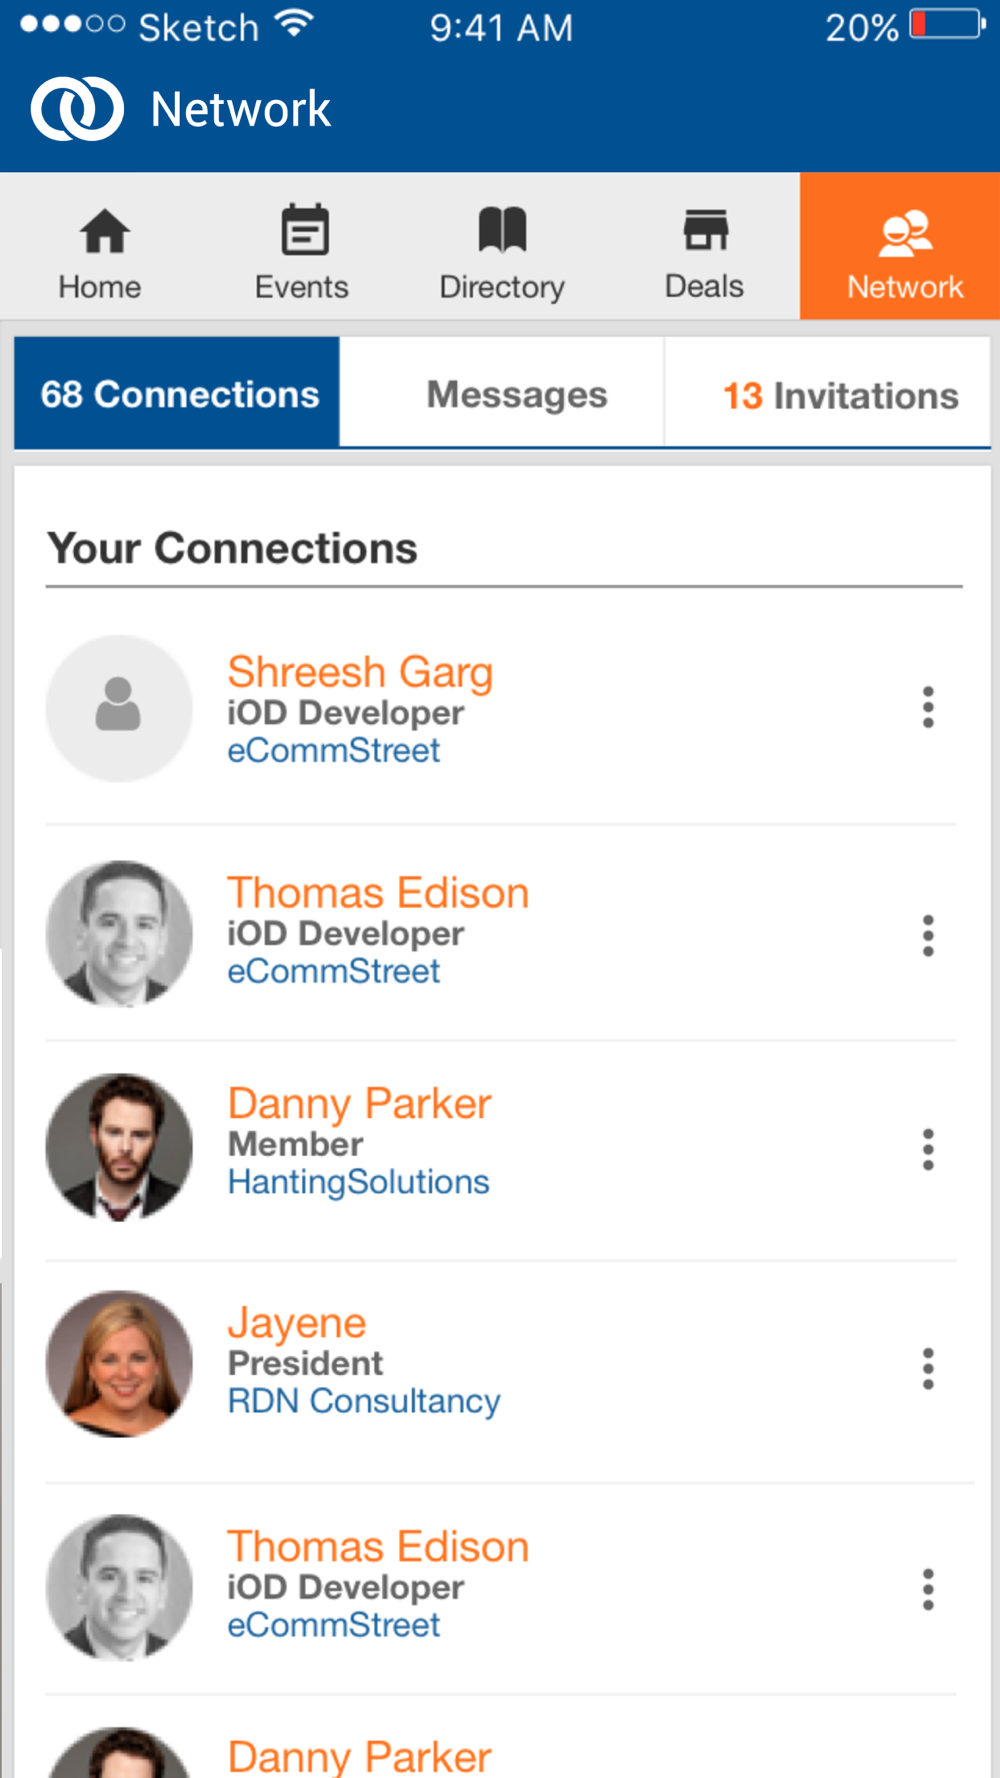The height and width of the screenshot is (1778, 1000).
Task: Go to the Deals store icon
Action: coord(705,230)
